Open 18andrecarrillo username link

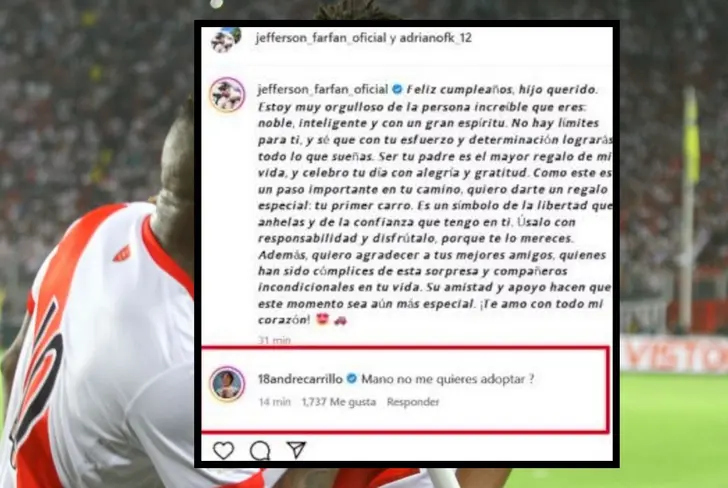[x=300, y=379]
